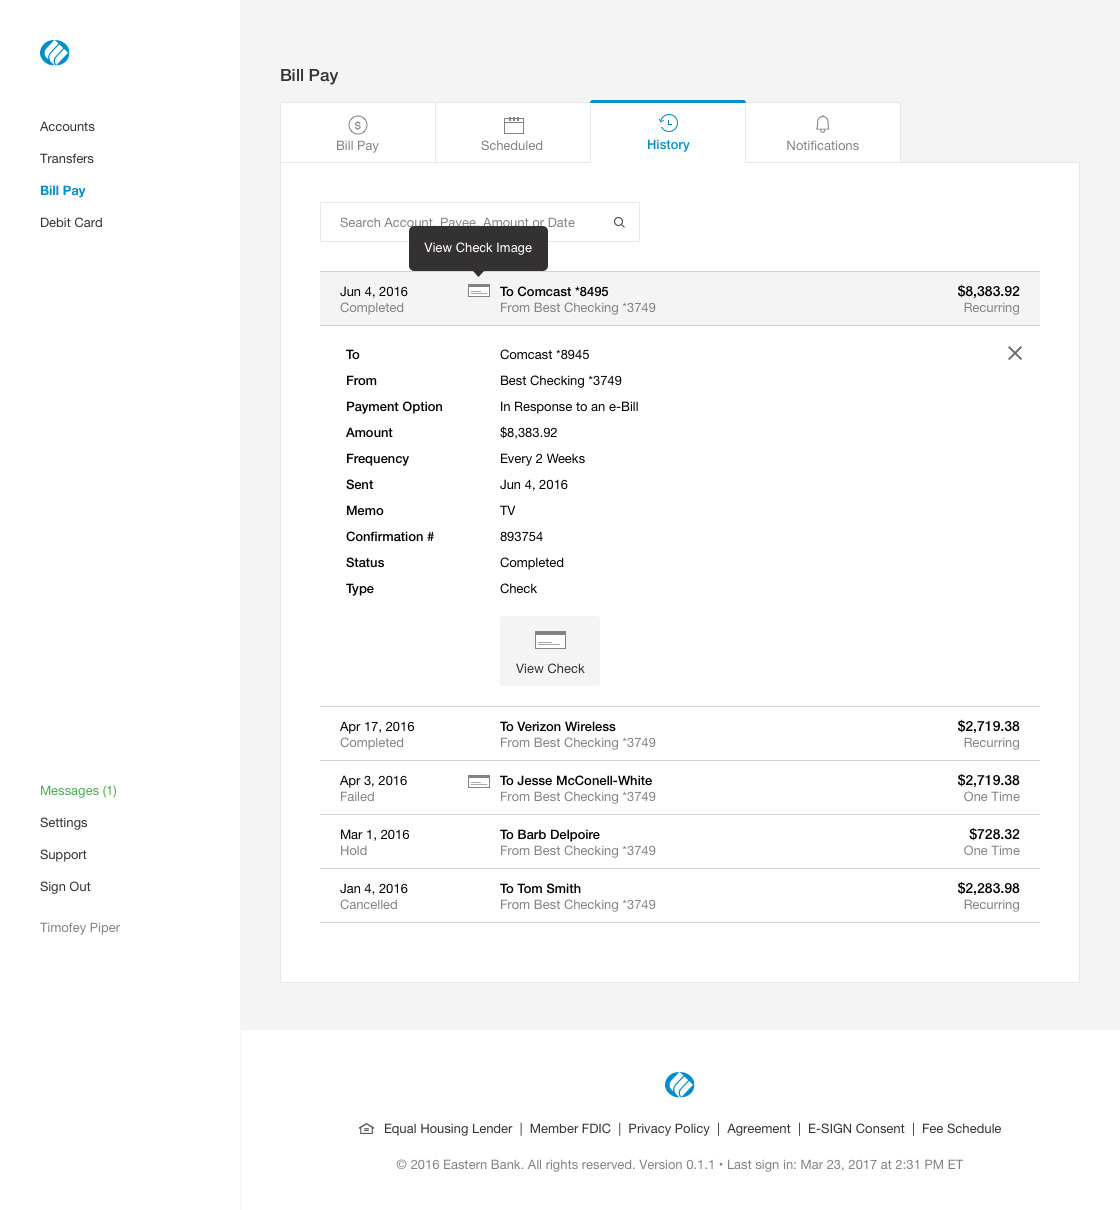Select Bill Pay in the sidebar
1120x1210 pixels.
click(62, 191)
